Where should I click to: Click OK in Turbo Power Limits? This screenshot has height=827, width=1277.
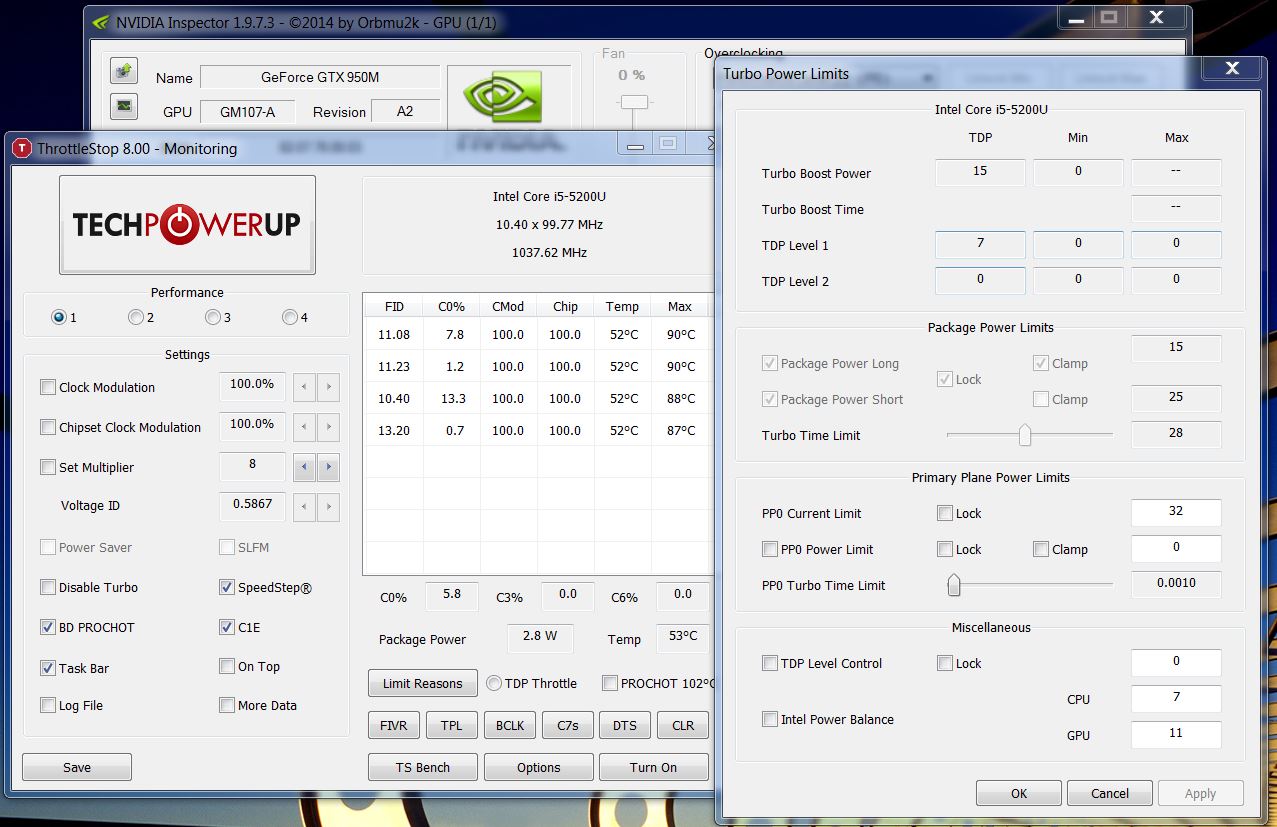pyautogui.click(x=1019, y=793)
